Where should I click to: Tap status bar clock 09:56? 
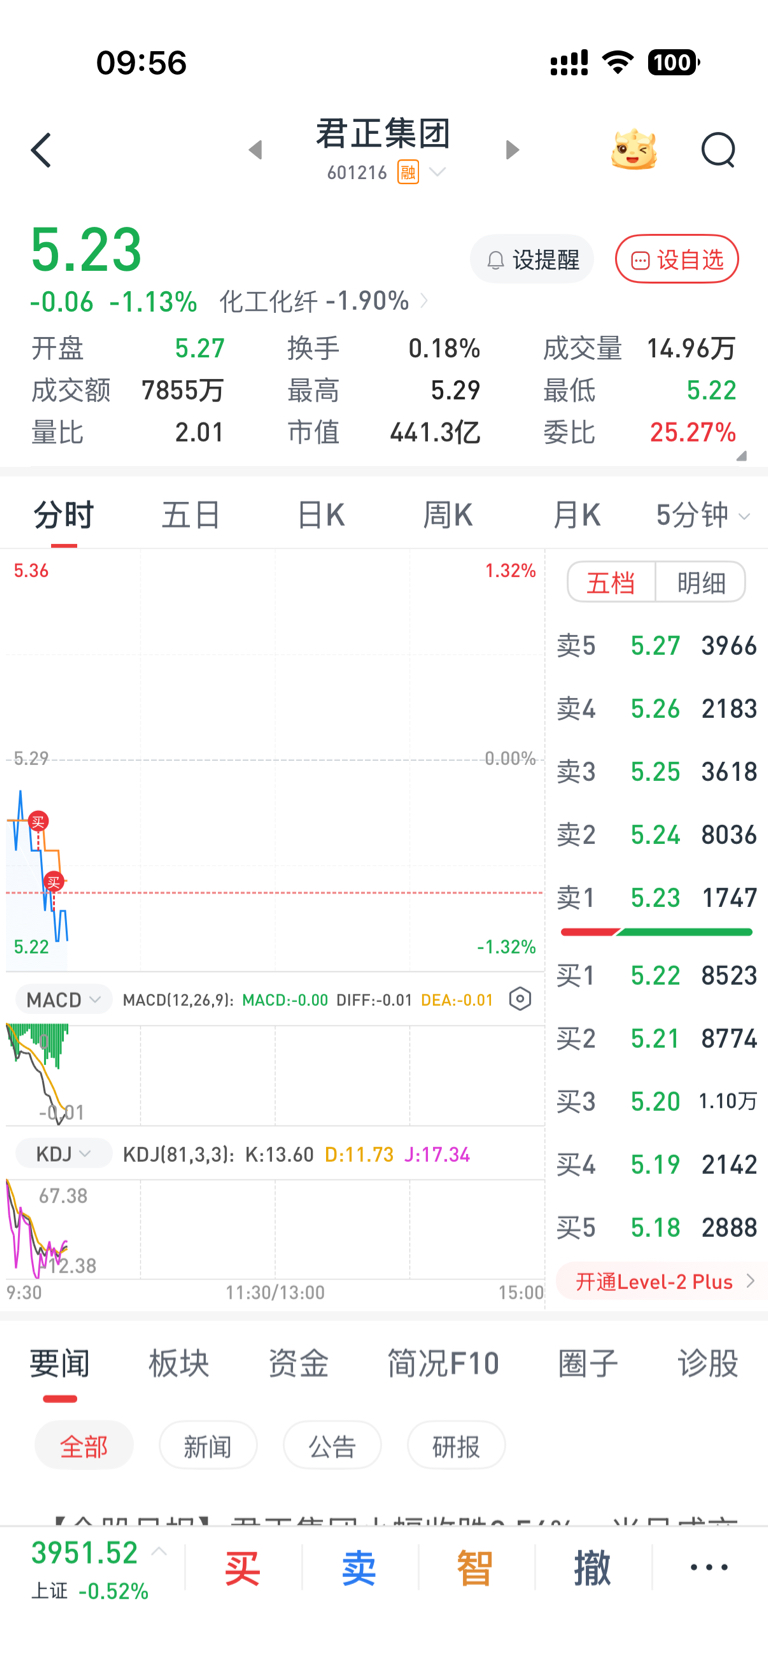click(x=141, y=63)
